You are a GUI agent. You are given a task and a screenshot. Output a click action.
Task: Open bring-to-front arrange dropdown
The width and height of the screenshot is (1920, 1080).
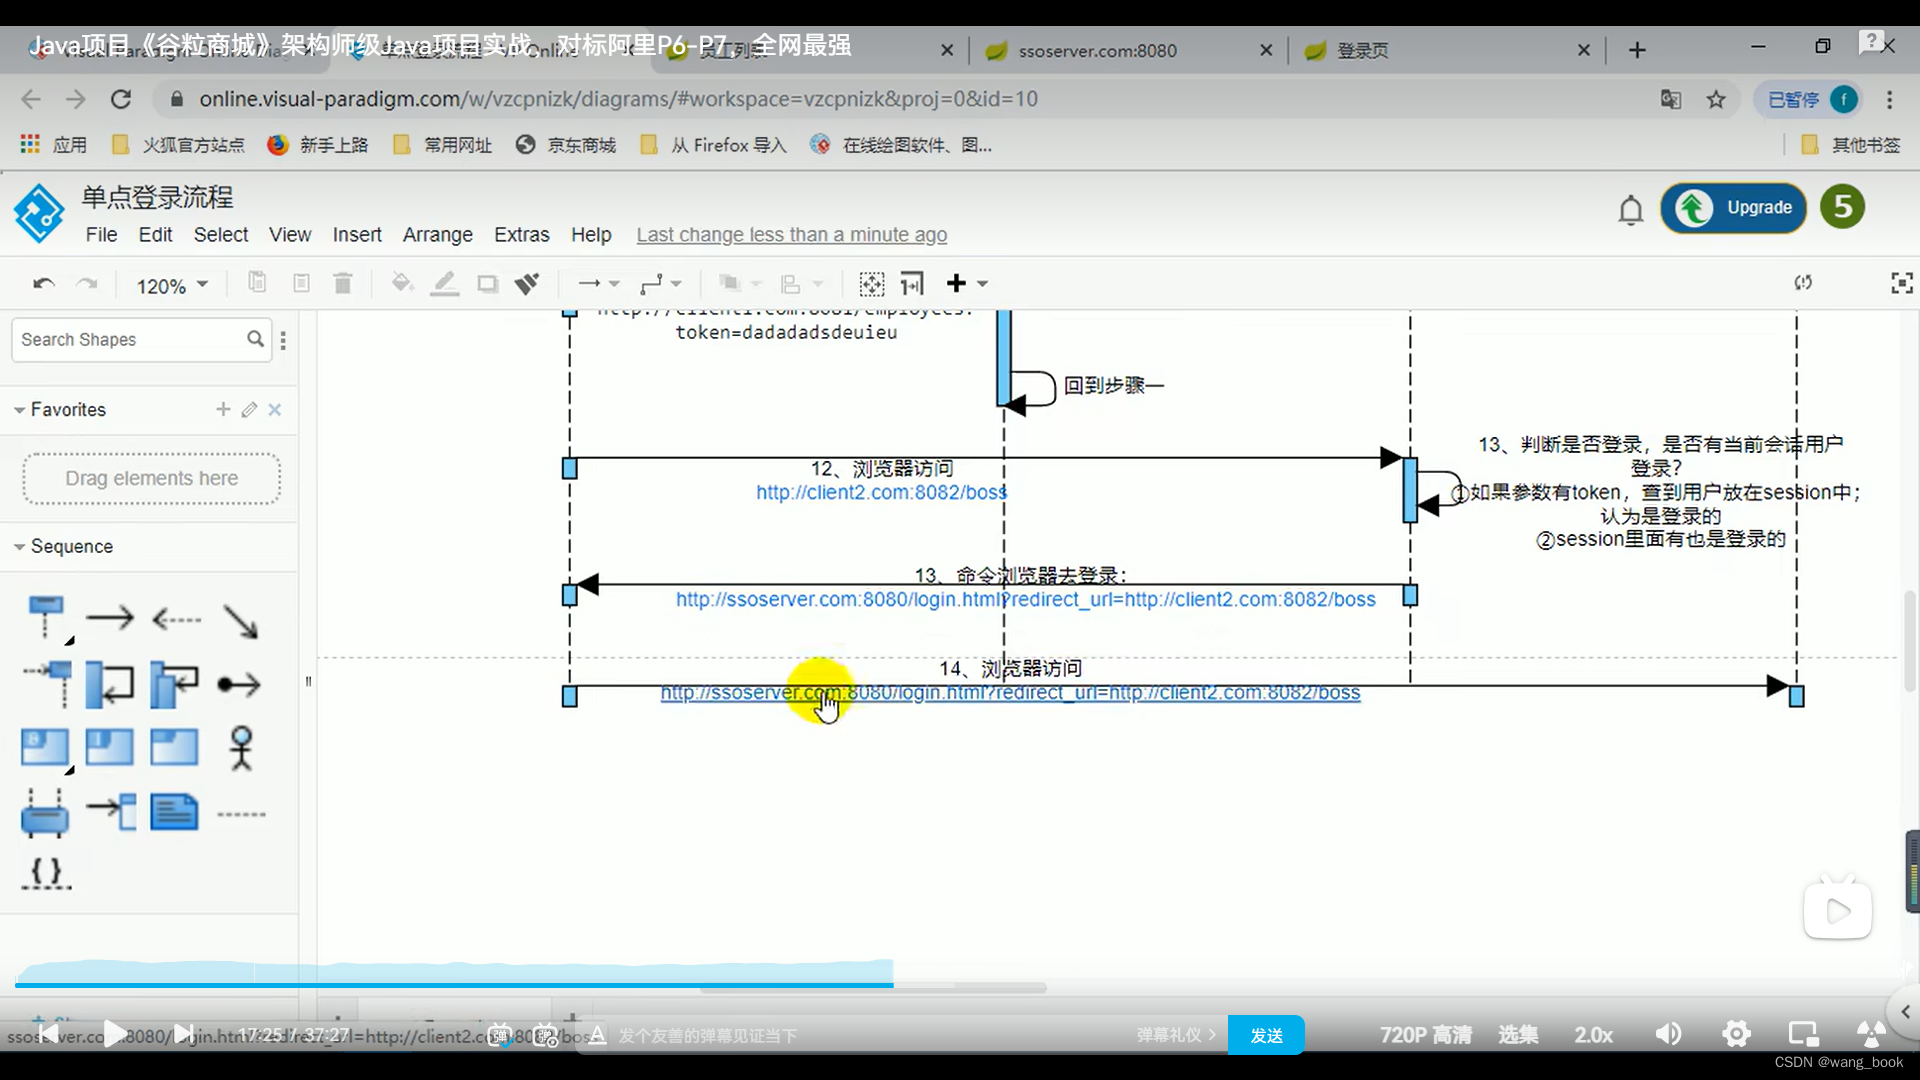click(x=740, y=284)
